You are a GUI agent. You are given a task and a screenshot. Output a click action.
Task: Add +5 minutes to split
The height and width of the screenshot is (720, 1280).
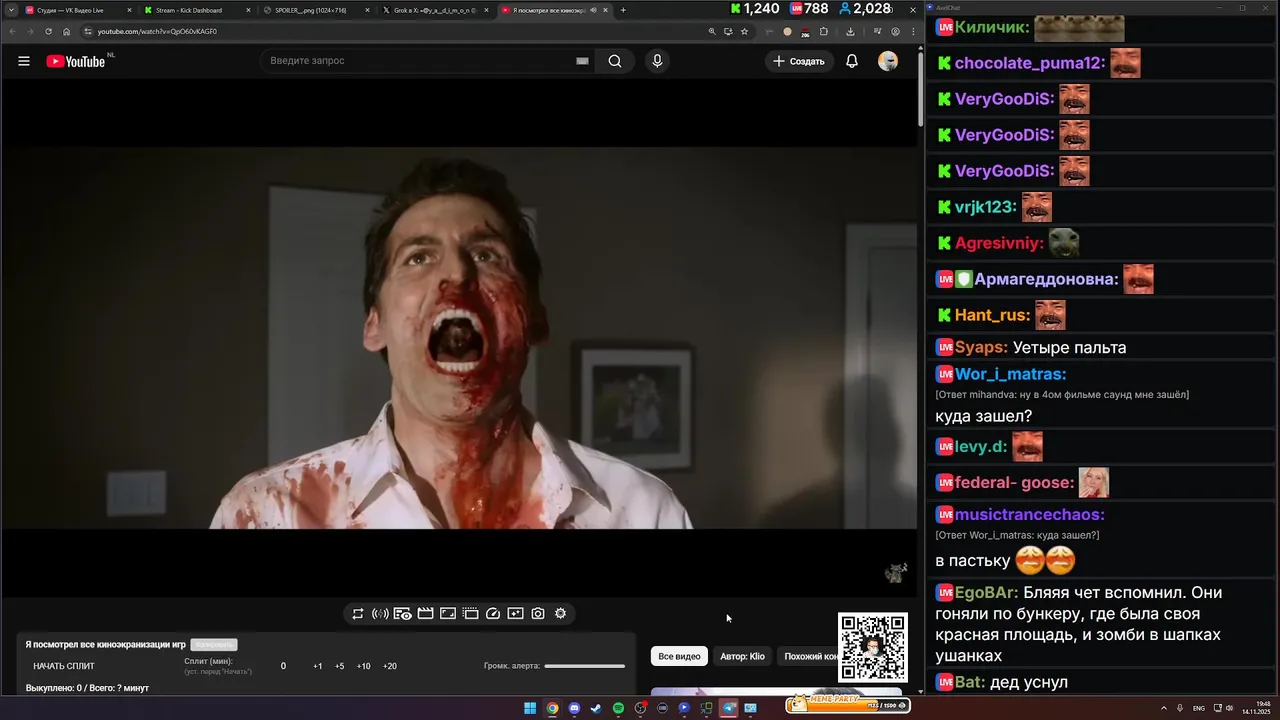click(x=340, y=666)
